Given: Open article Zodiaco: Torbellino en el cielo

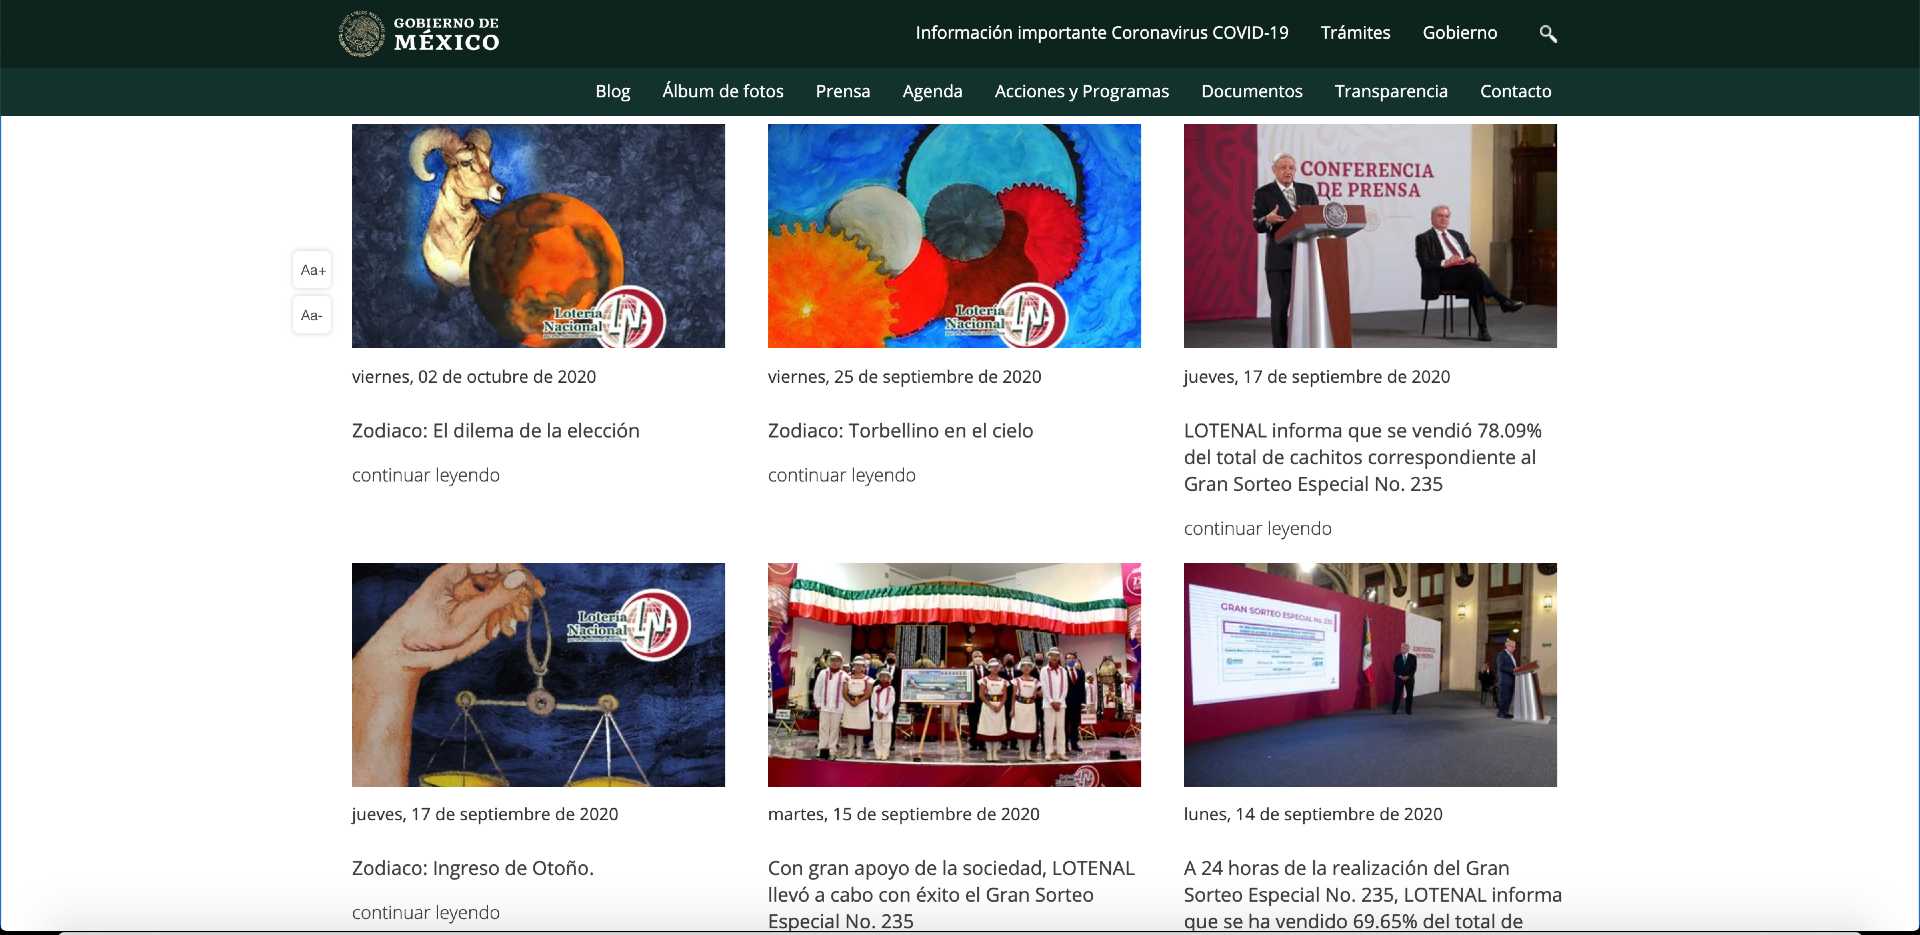Looking at the screenshot, I should [x=901, y=431].
